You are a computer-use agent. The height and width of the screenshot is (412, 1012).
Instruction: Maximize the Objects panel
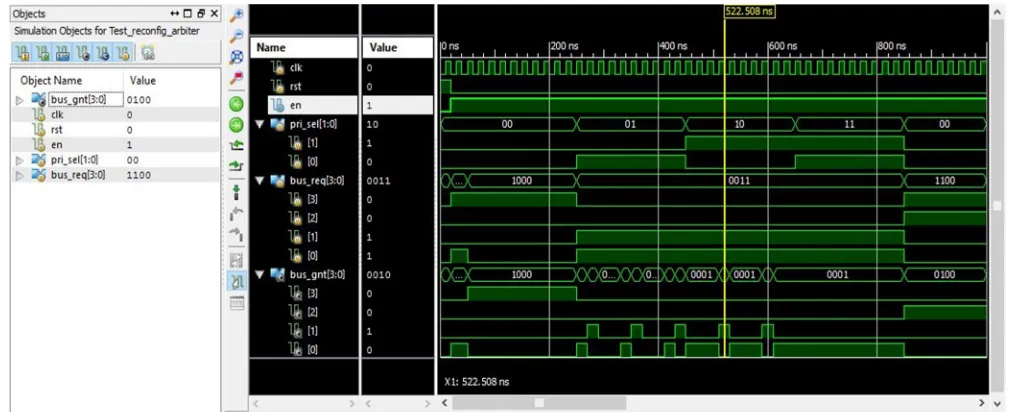point(188,14)
